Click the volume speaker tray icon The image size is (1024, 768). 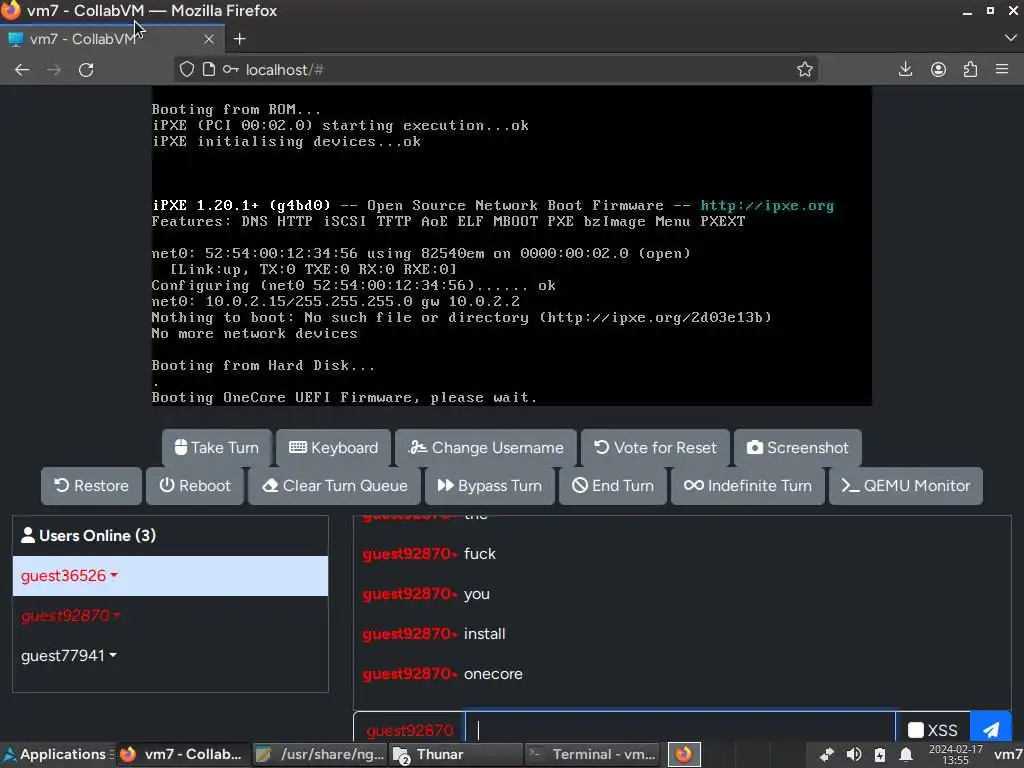pos(854,754)
